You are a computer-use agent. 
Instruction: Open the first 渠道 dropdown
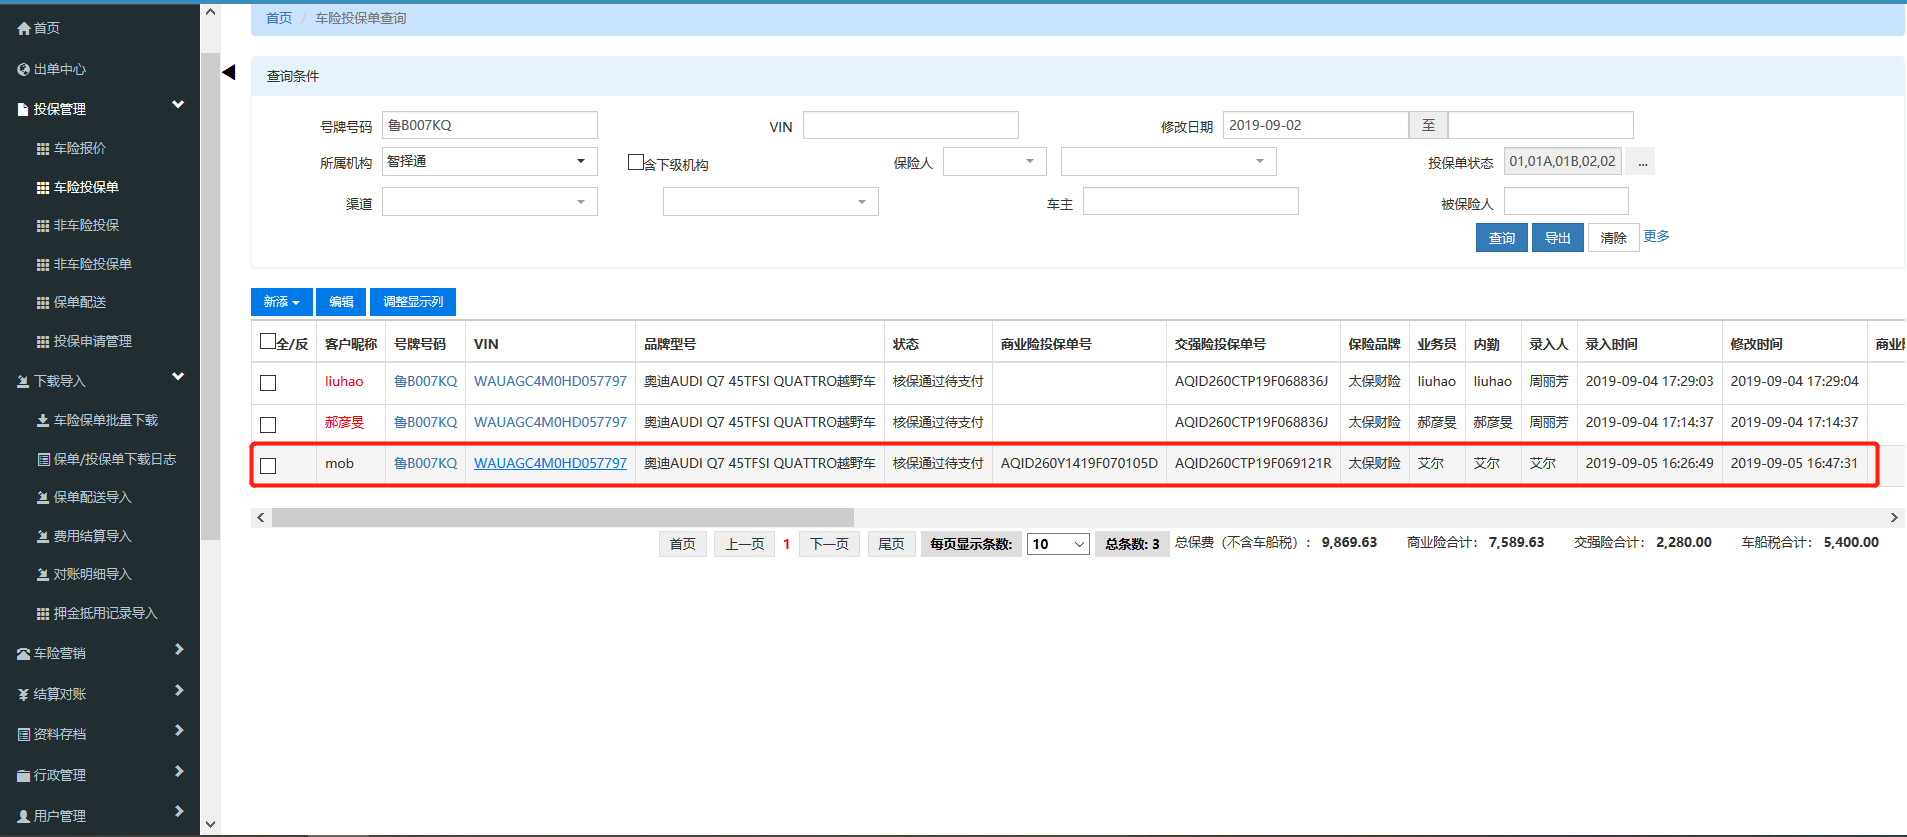click(490, 202)
